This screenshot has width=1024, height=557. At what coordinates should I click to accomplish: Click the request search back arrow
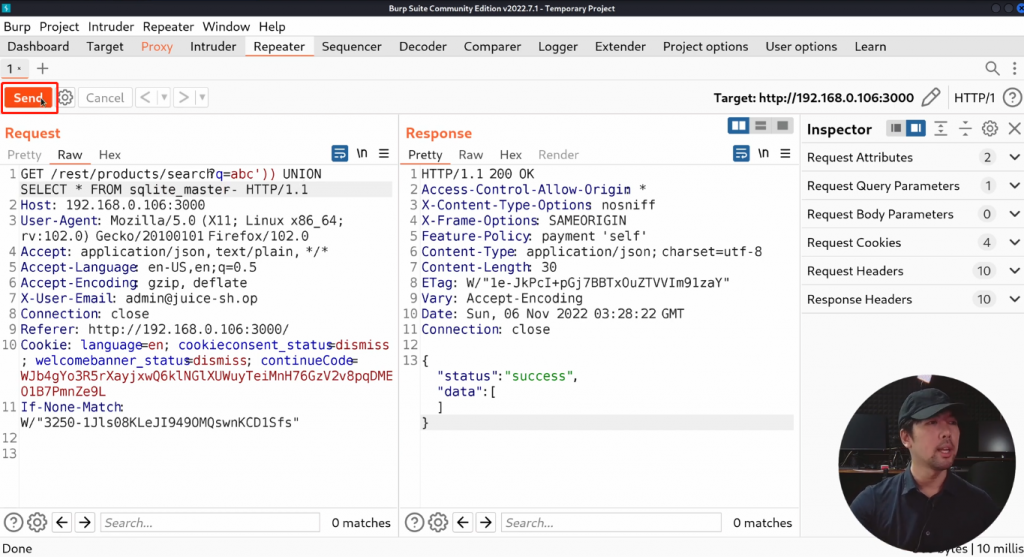[x=62, y=522]
